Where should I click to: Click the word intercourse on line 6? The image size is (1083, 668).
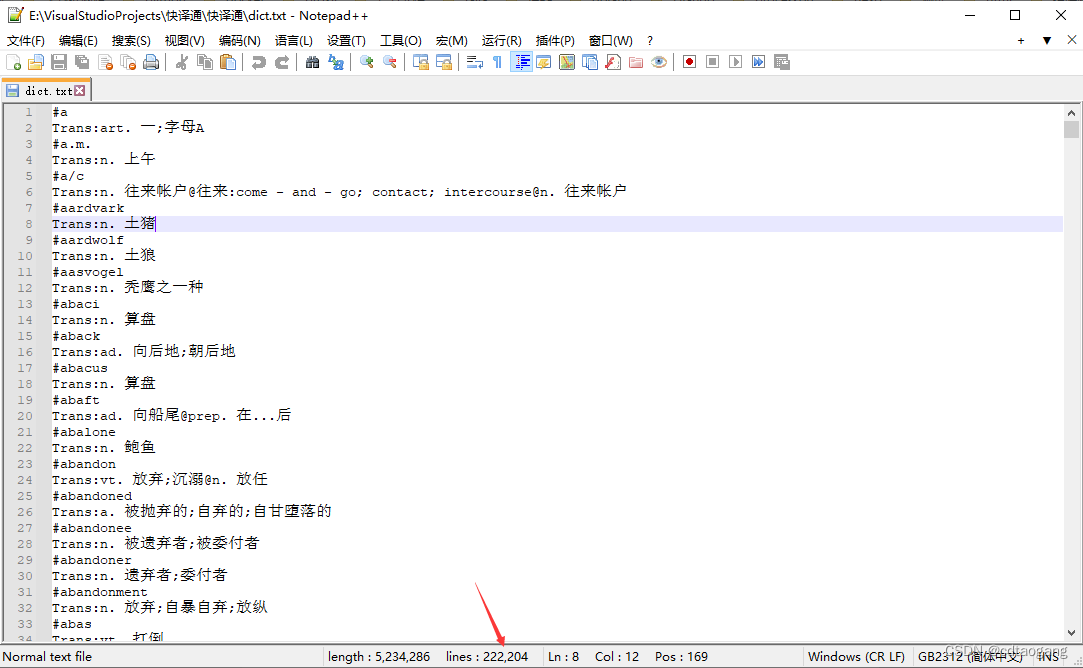(x=488, y=192)
